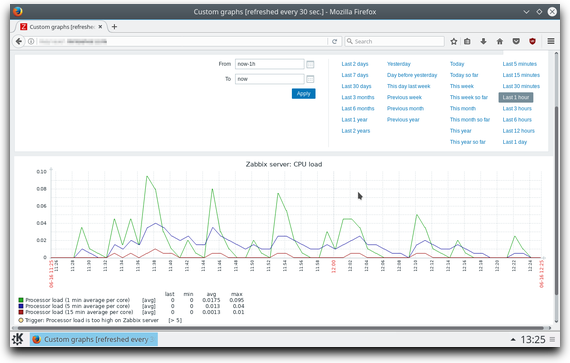Open the Firefox hamburger menu
This screenshot has height=363, width=570.
click(x=551, y=41)
